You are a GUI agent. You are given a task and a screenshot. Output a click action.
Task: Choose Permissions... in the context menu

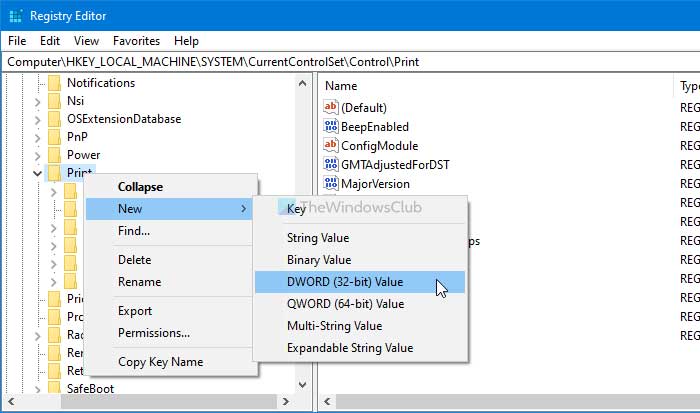pyautogui.click(x=171, y=333)
